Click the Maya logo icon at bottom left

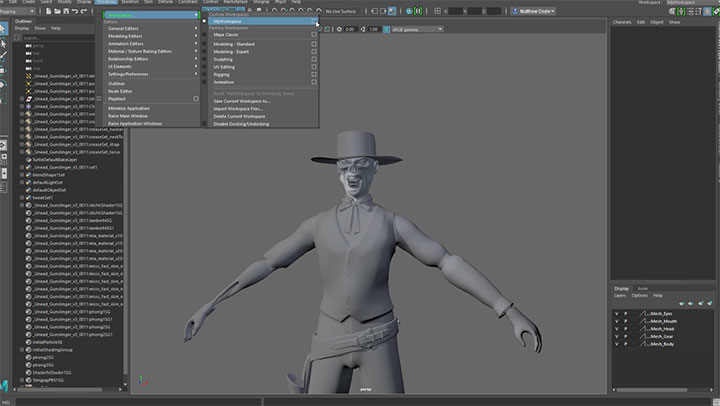(x=4, y=385)
